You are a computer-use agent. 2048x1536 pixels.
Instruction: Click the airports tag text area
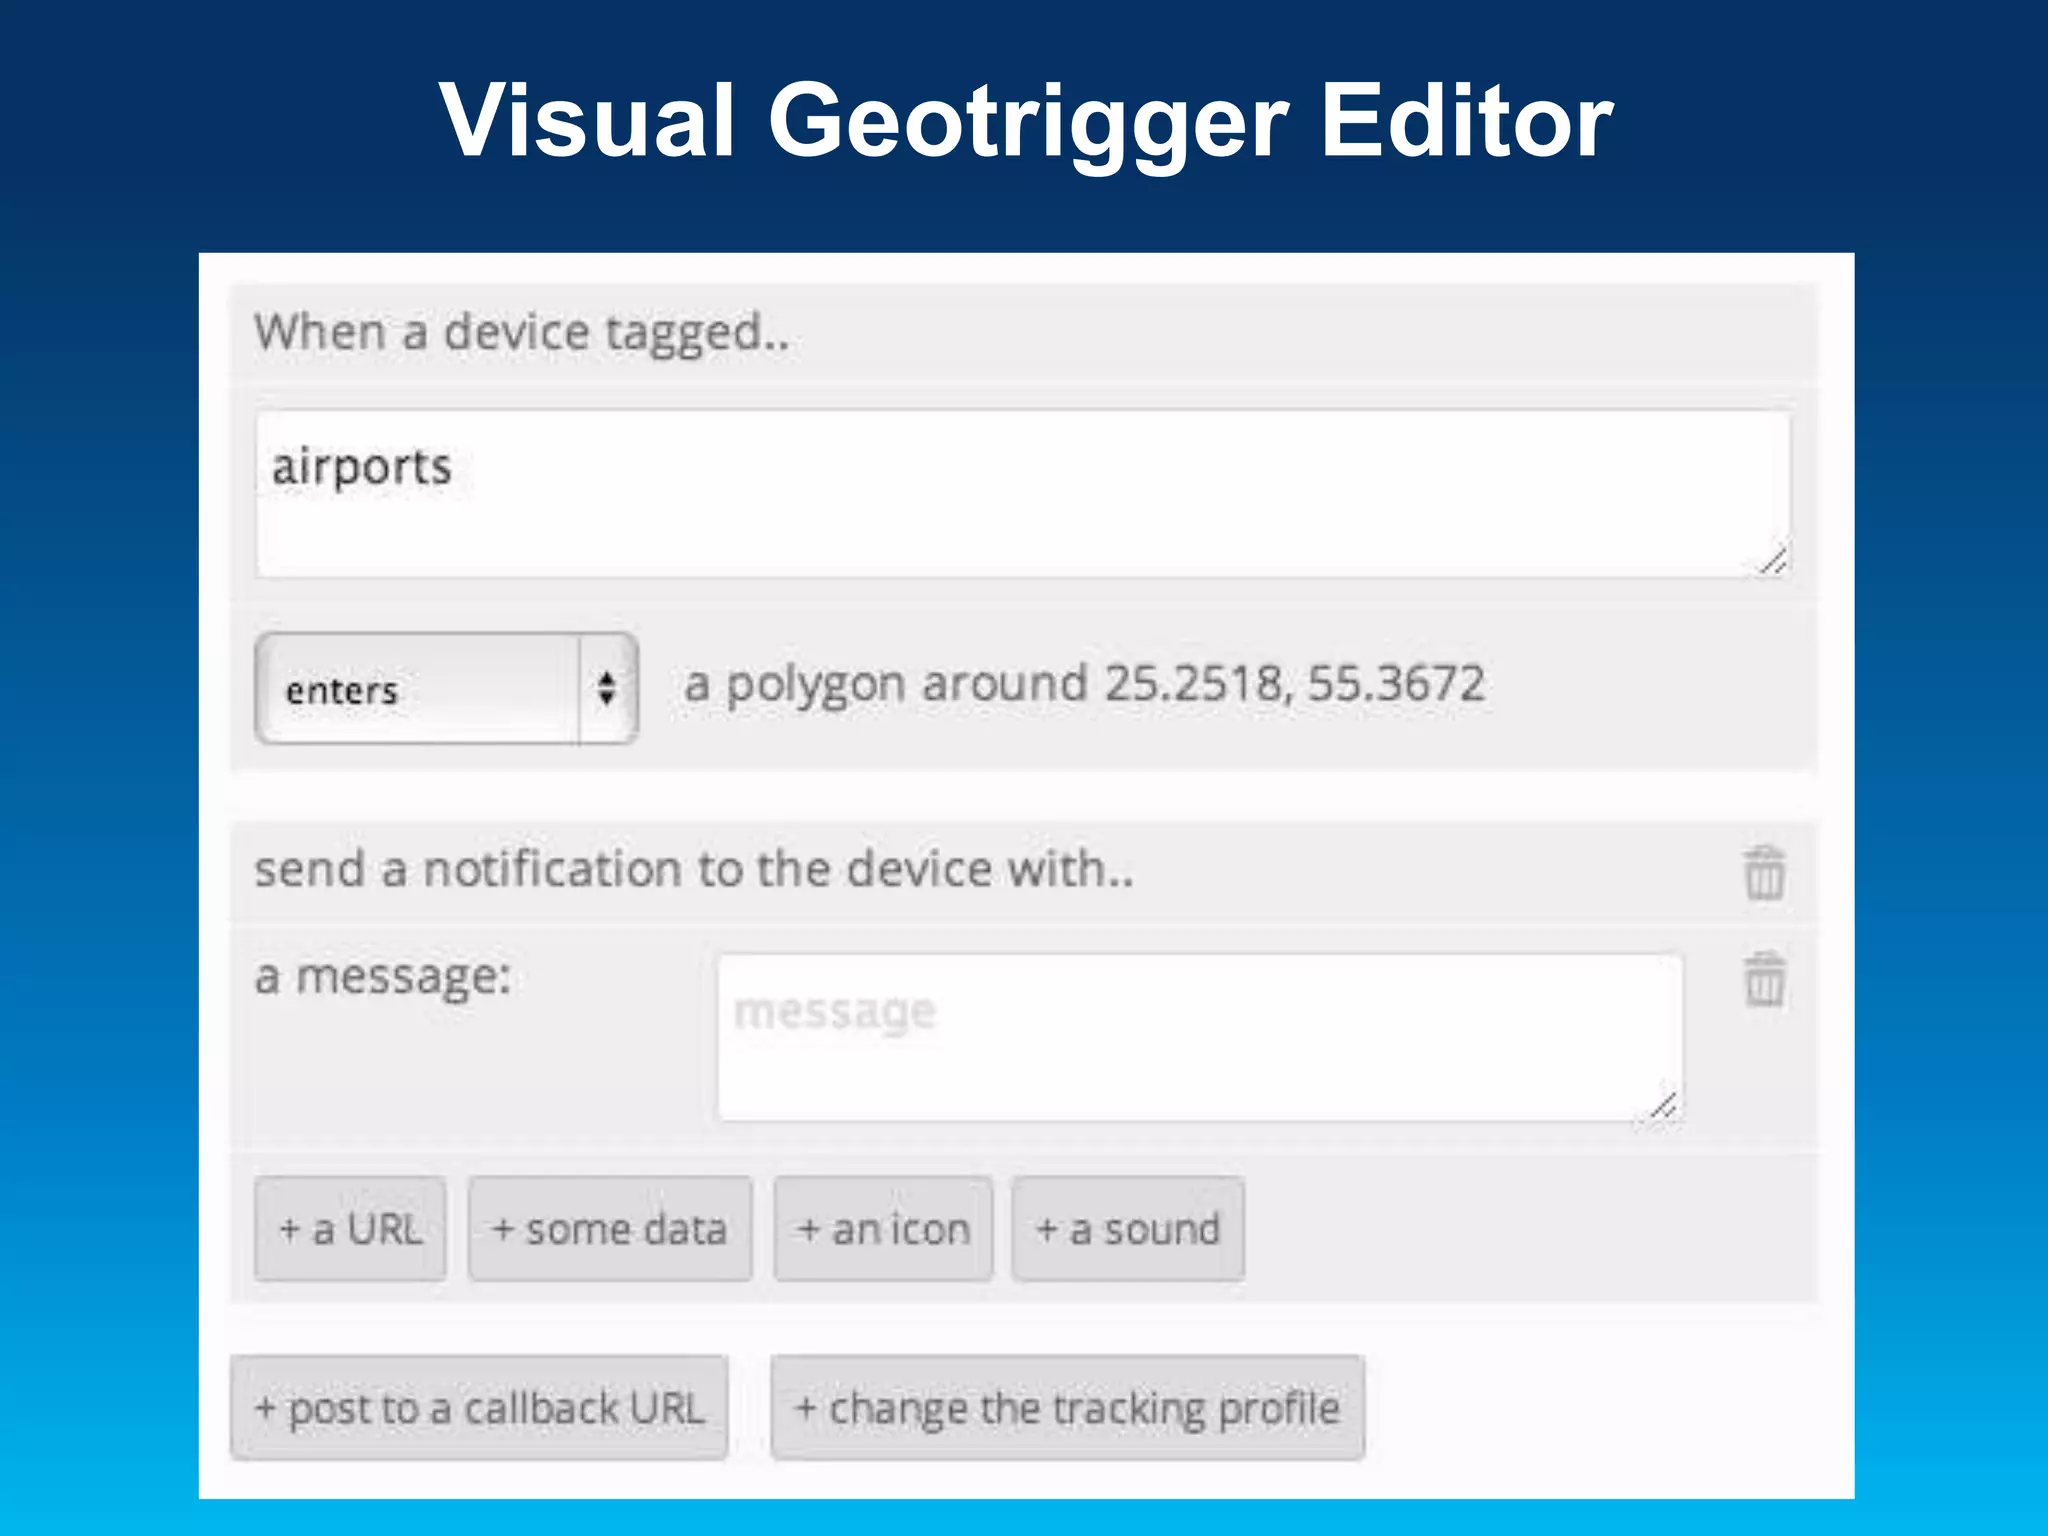1023,494
